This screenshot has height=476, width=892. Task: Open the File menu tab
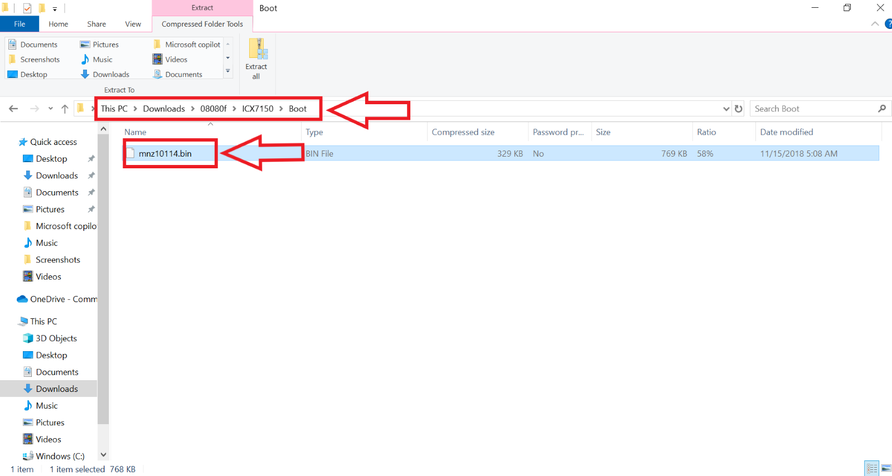pyautogui.click(x=19, y=24)
